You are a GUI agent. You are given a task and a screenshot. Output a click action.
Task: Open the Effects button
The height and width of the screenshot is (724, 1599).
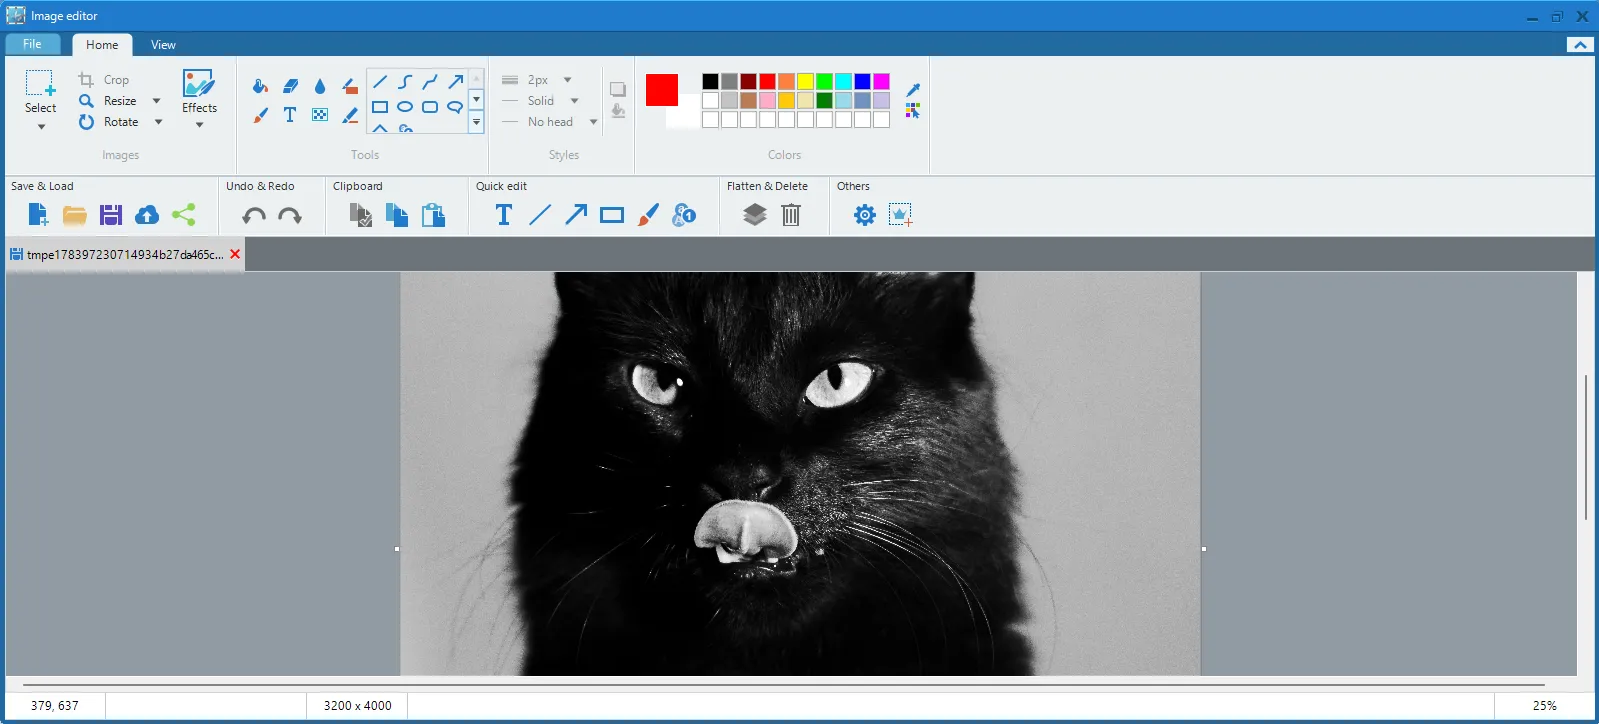click(199, 91)
